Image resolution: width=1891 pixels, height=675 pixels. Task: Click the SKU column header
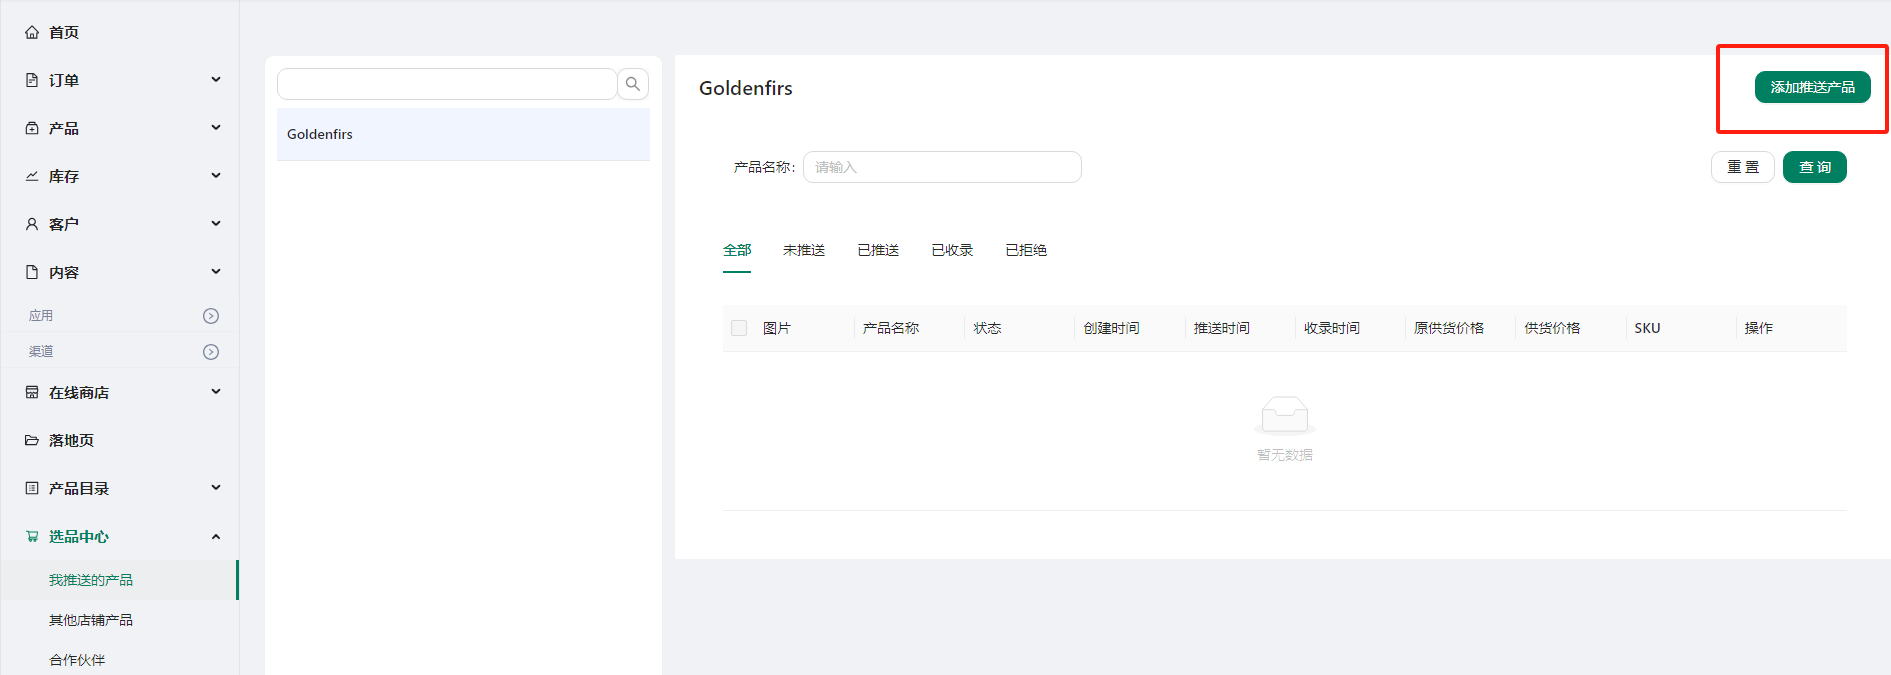coord(1647,328)
